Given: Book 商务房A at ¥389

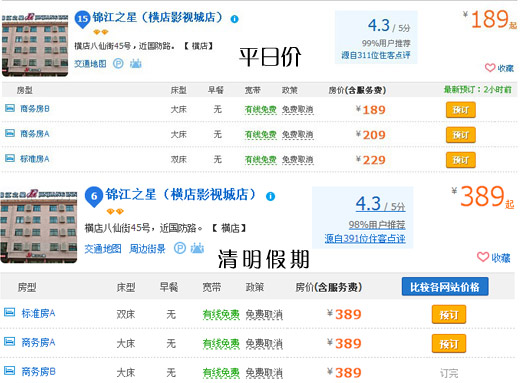Looking at the screenshot, I should coord(449,344).
